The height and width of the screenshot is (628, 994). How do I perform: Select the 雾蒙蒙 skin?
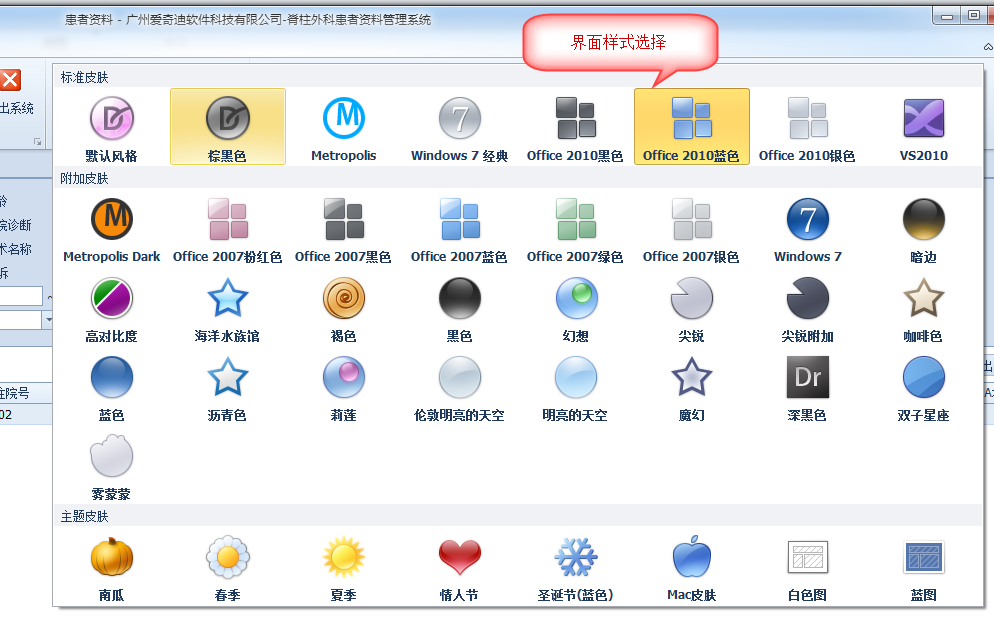coord(112,467)
